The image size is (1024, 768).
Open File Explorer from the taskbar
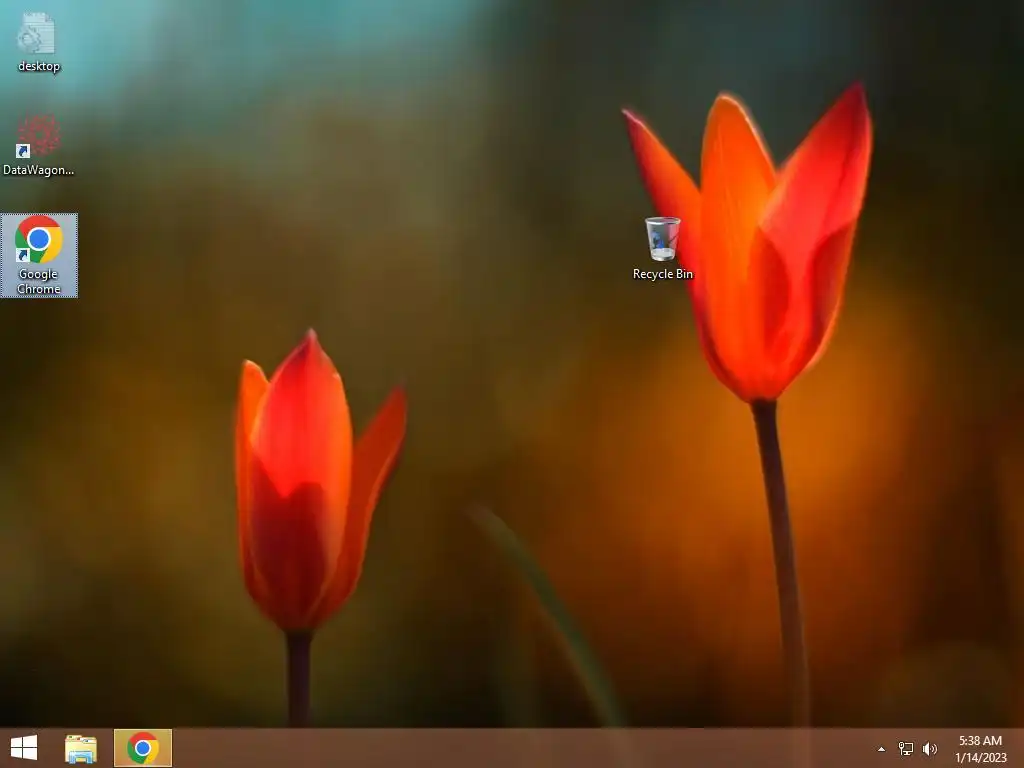81,748
